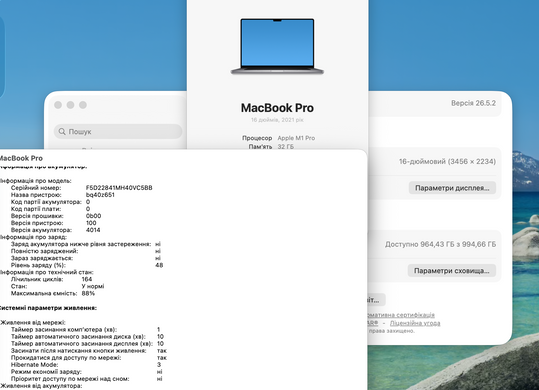Click the Версія 26.5.2 label
The height and width of the screenshot is (390, 539).
(473, 103)
